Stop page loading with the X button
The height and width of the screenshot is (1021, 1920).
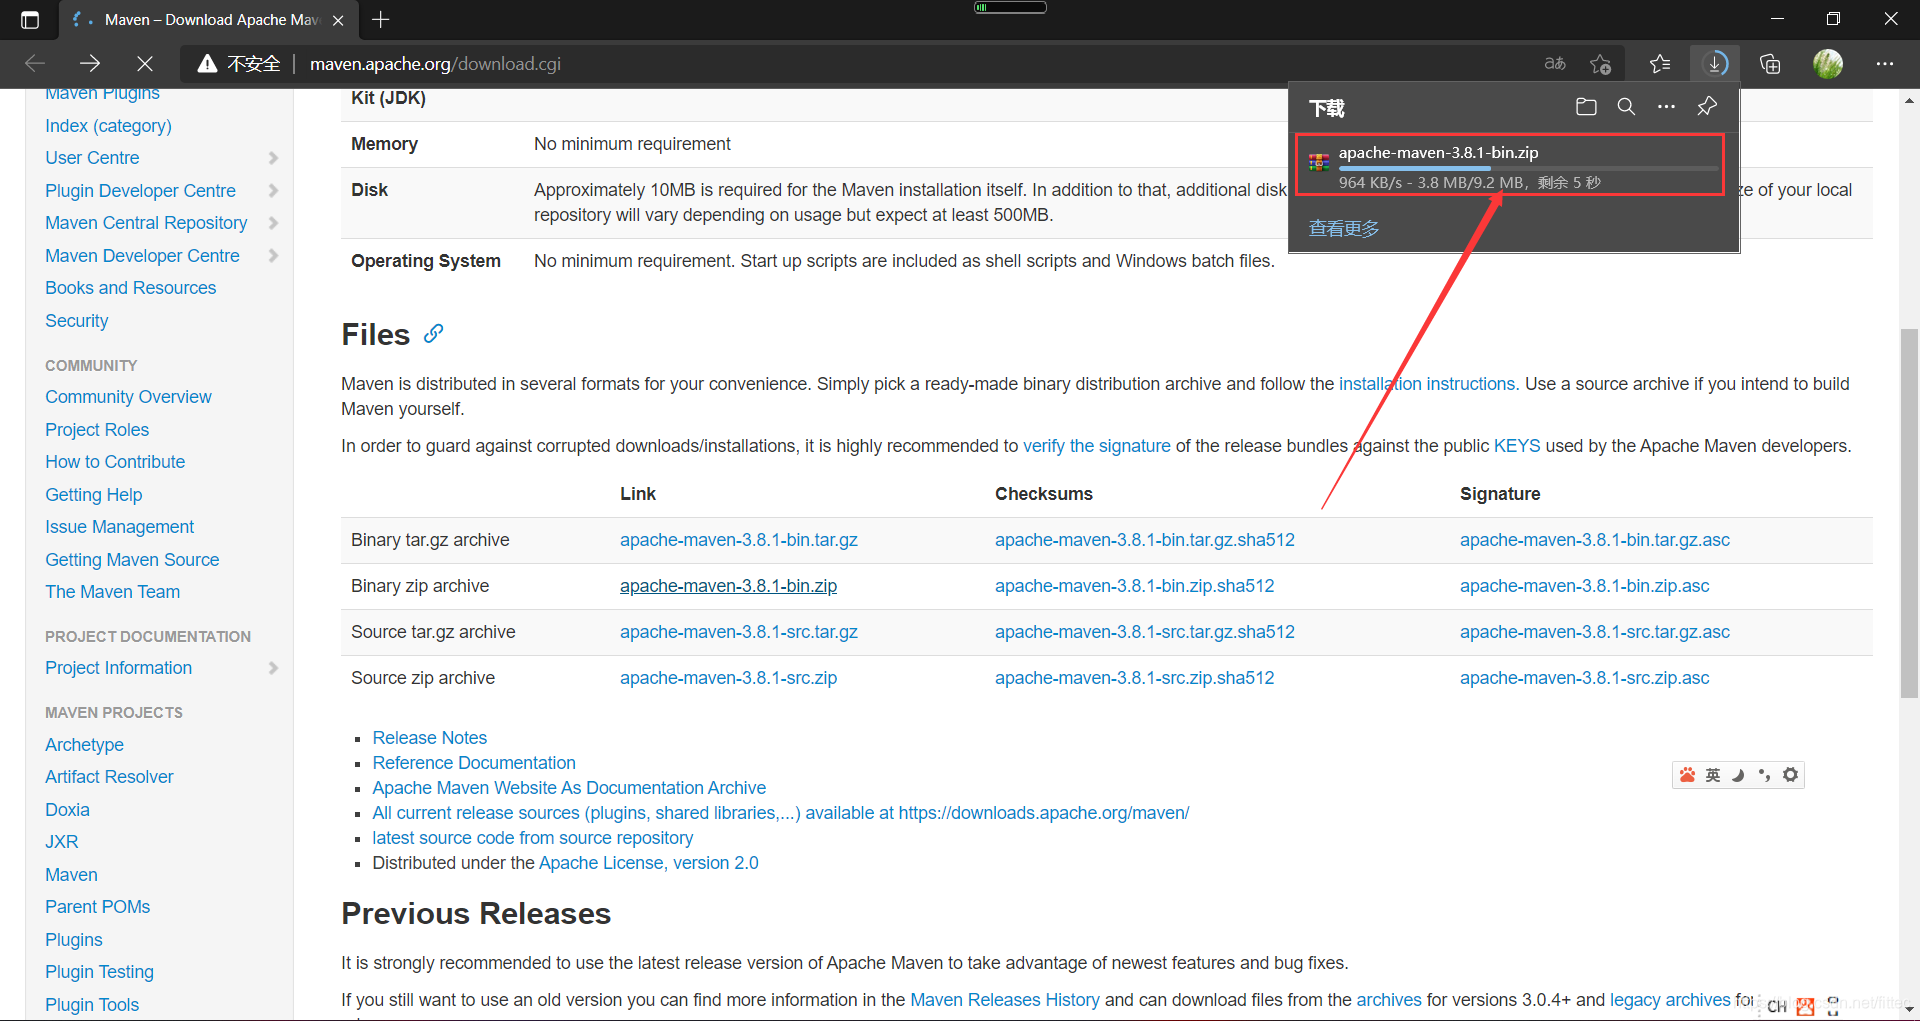[145, 64]
